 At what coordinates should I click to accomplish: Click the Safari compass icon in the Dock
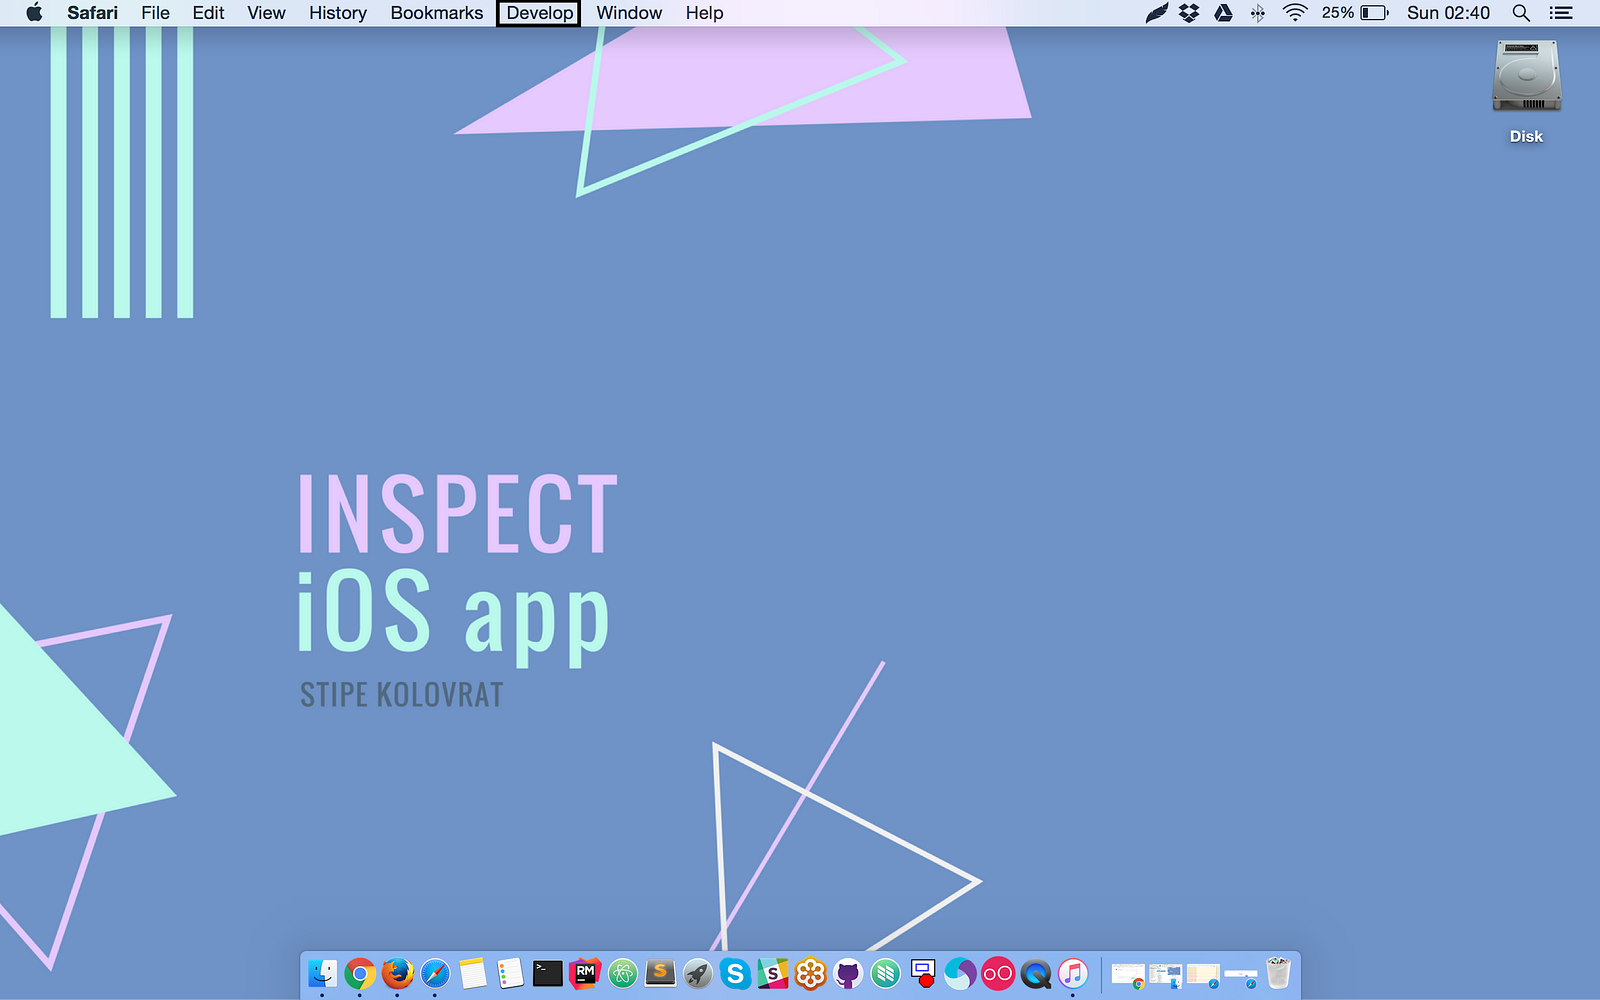point(435,973)
